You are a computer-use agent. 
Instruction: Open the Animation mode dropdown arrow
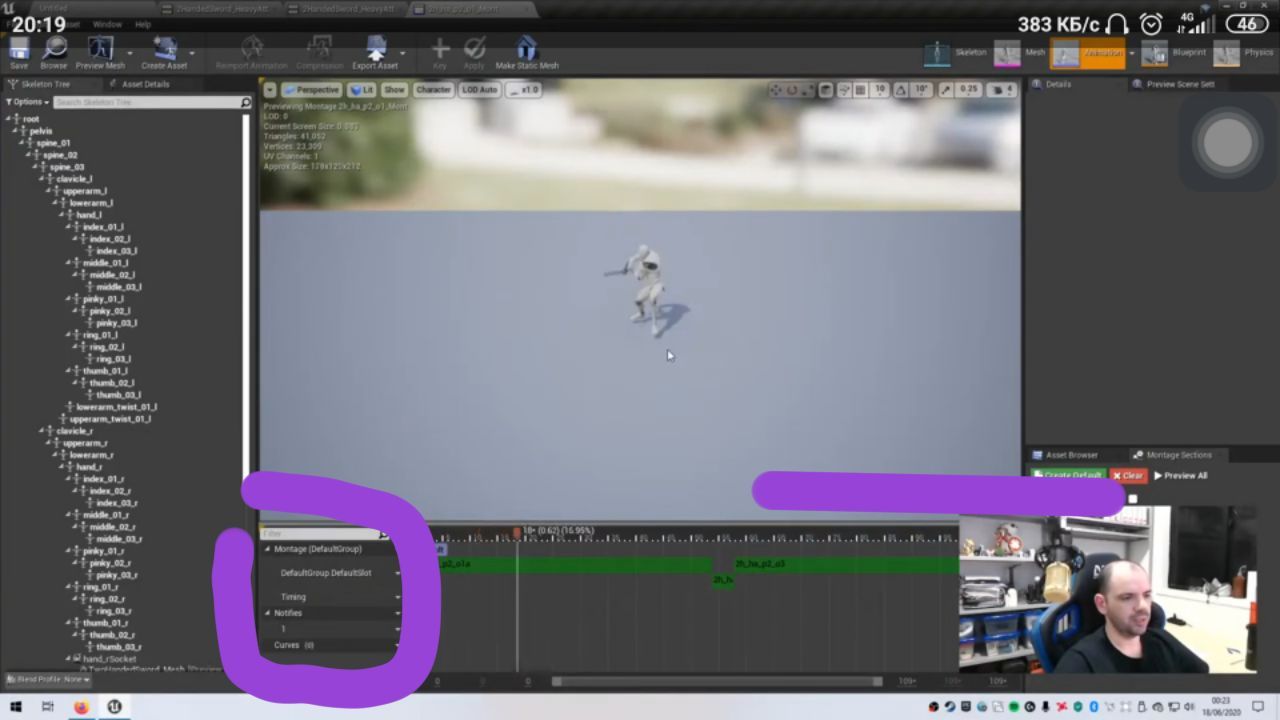(1131, 53)
